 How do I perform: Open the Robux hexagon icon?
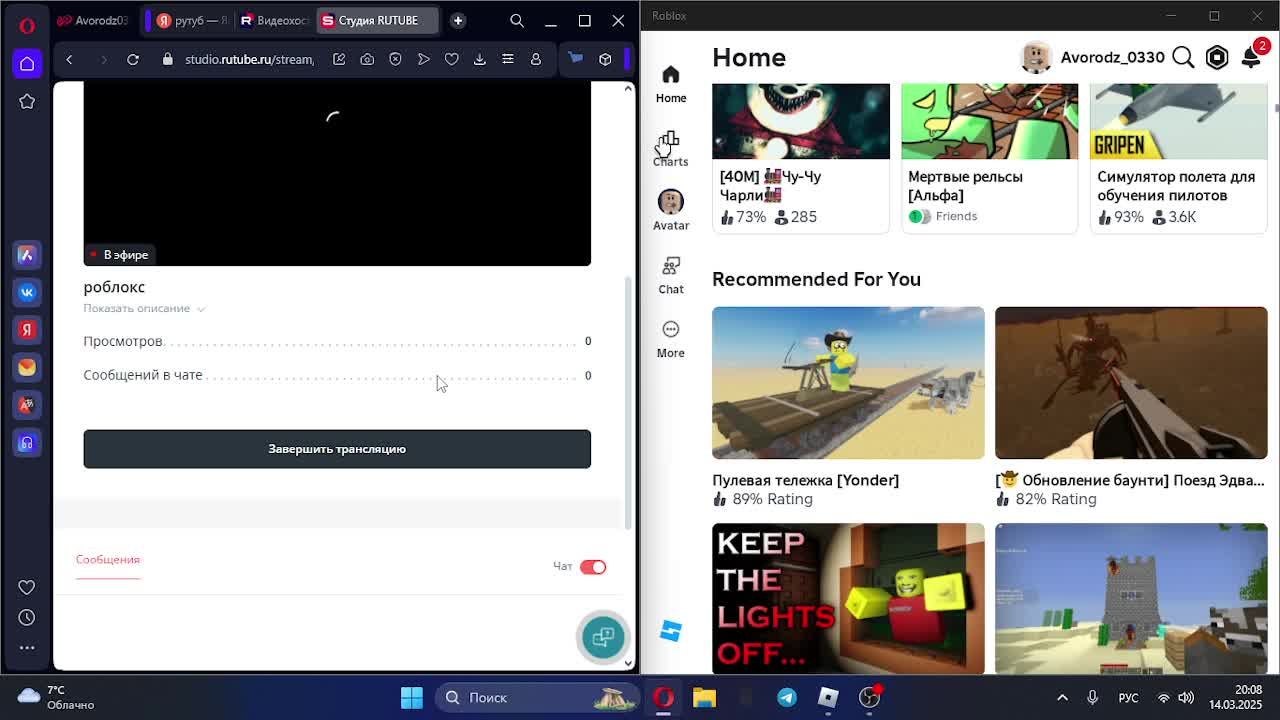tap(1217, 58)
